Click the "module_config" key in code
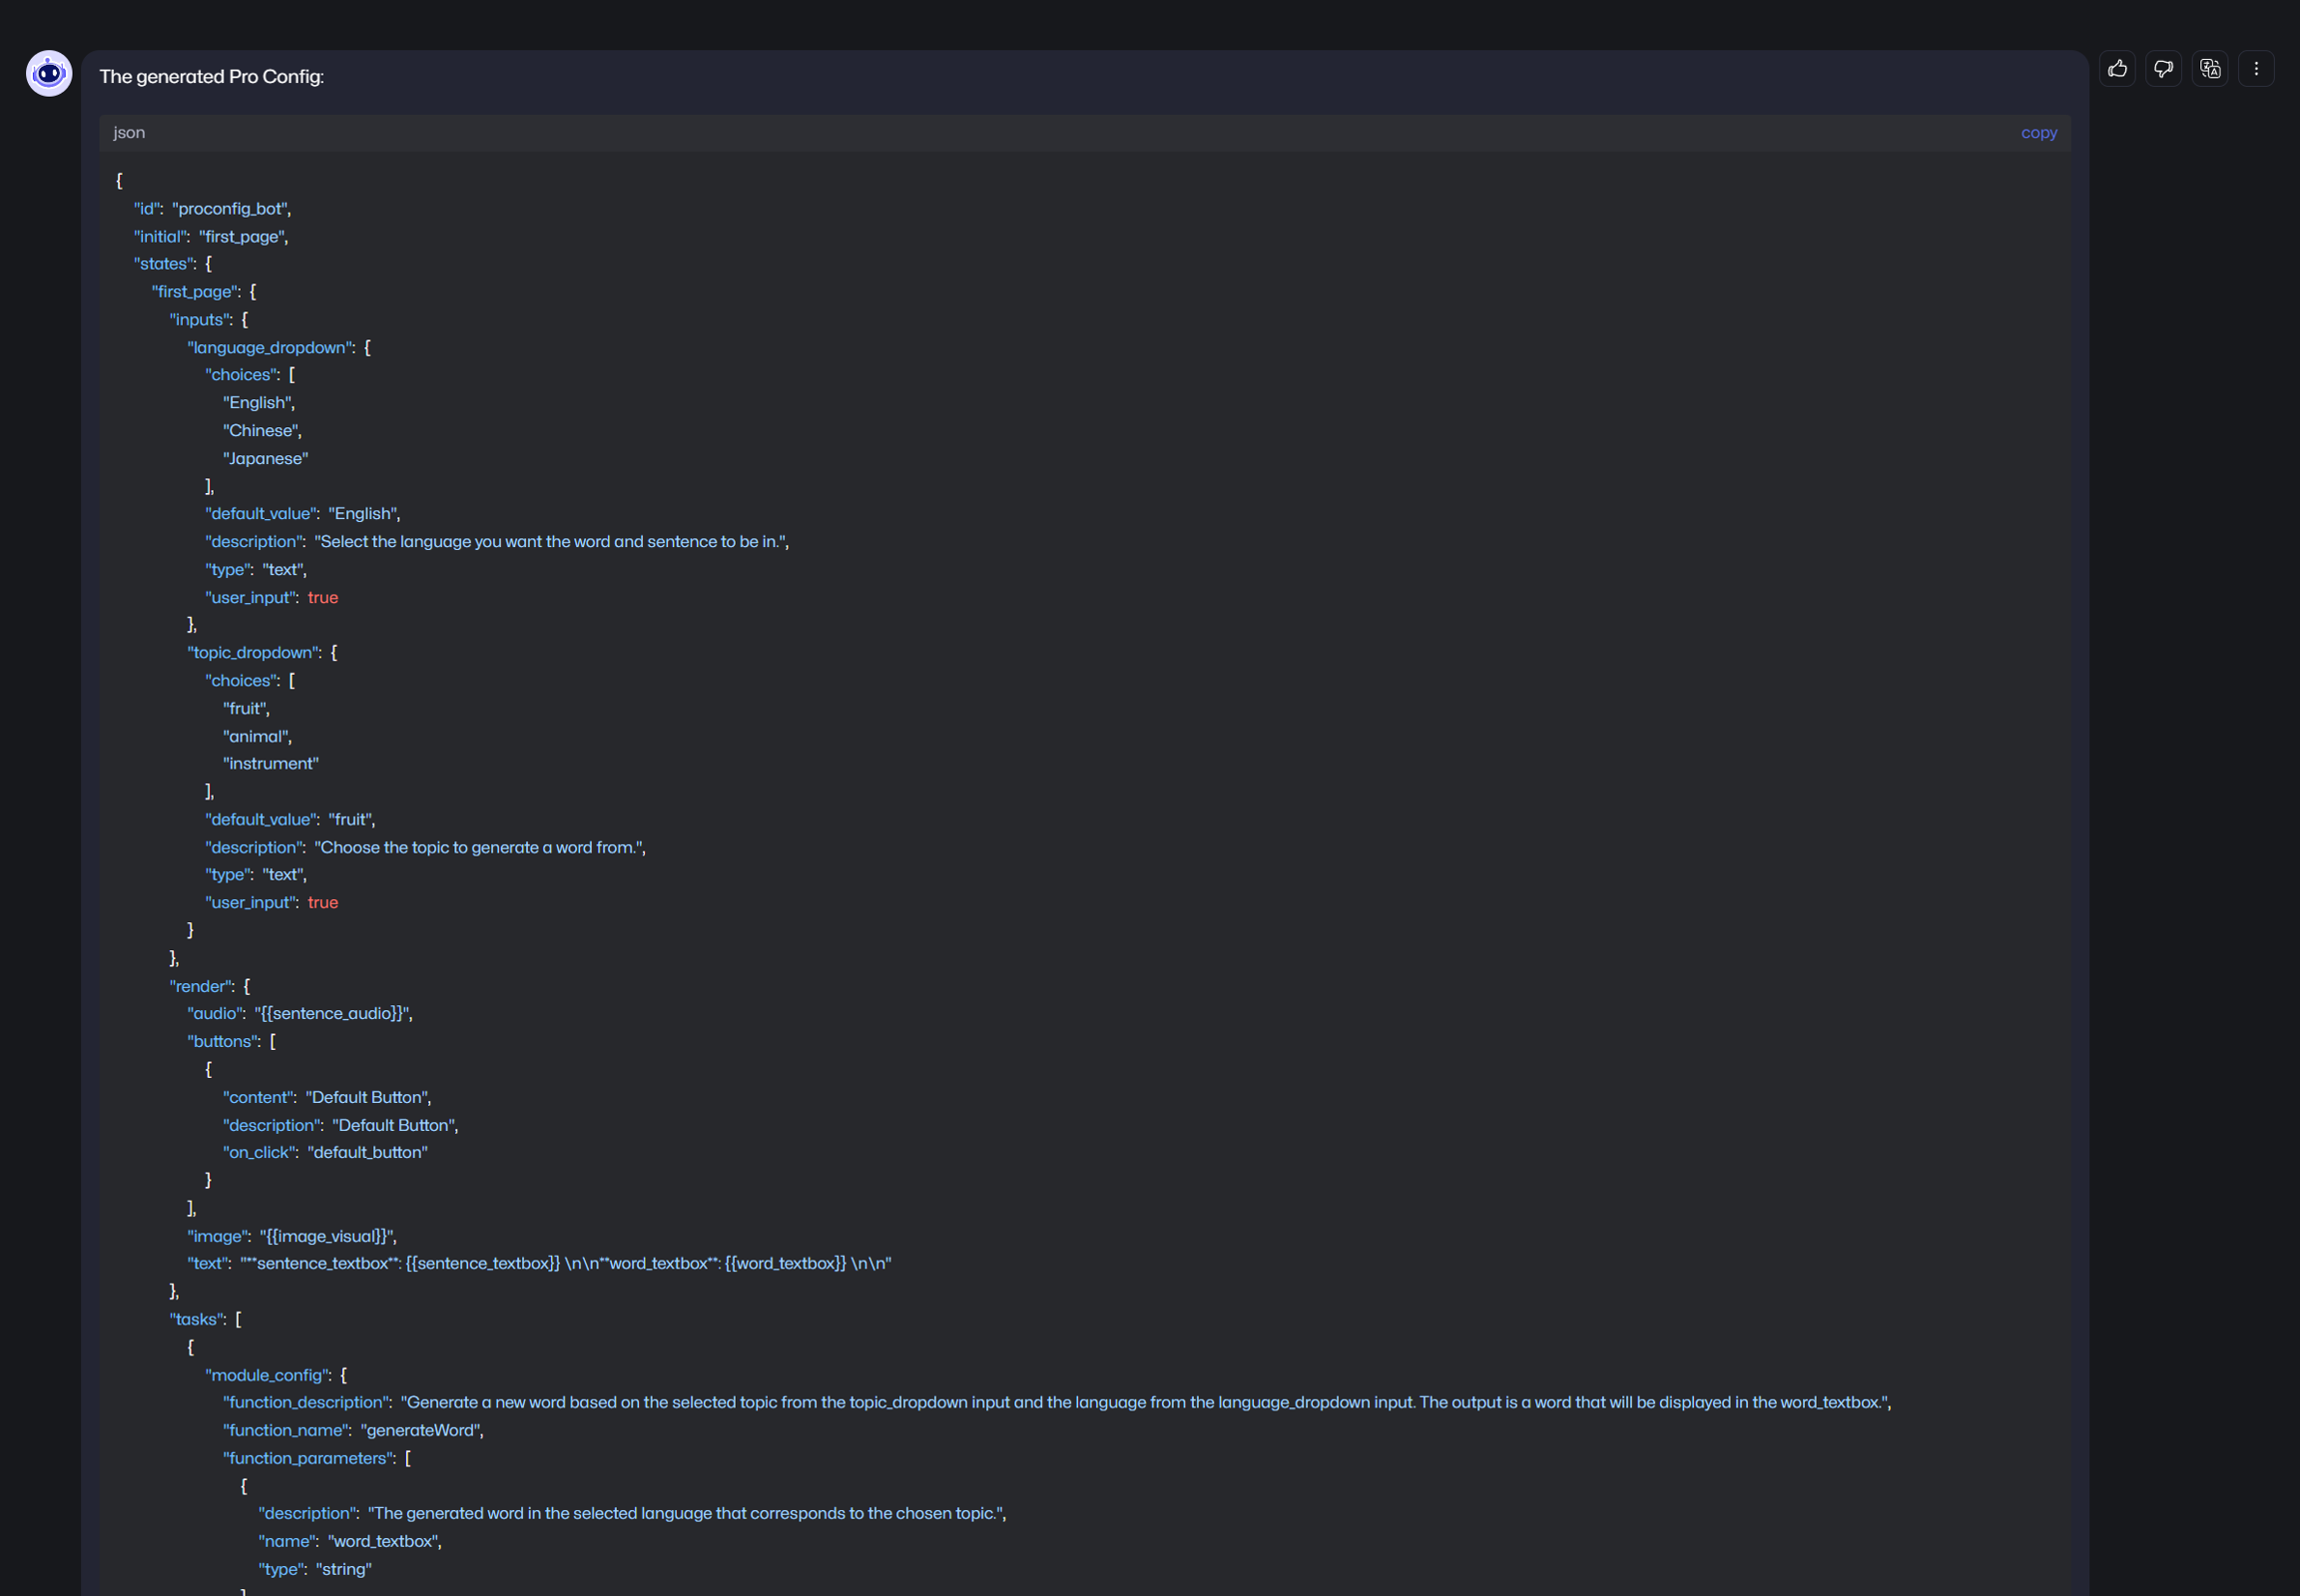Viewport: 2300px width, 1596px height. (266, 1376)
